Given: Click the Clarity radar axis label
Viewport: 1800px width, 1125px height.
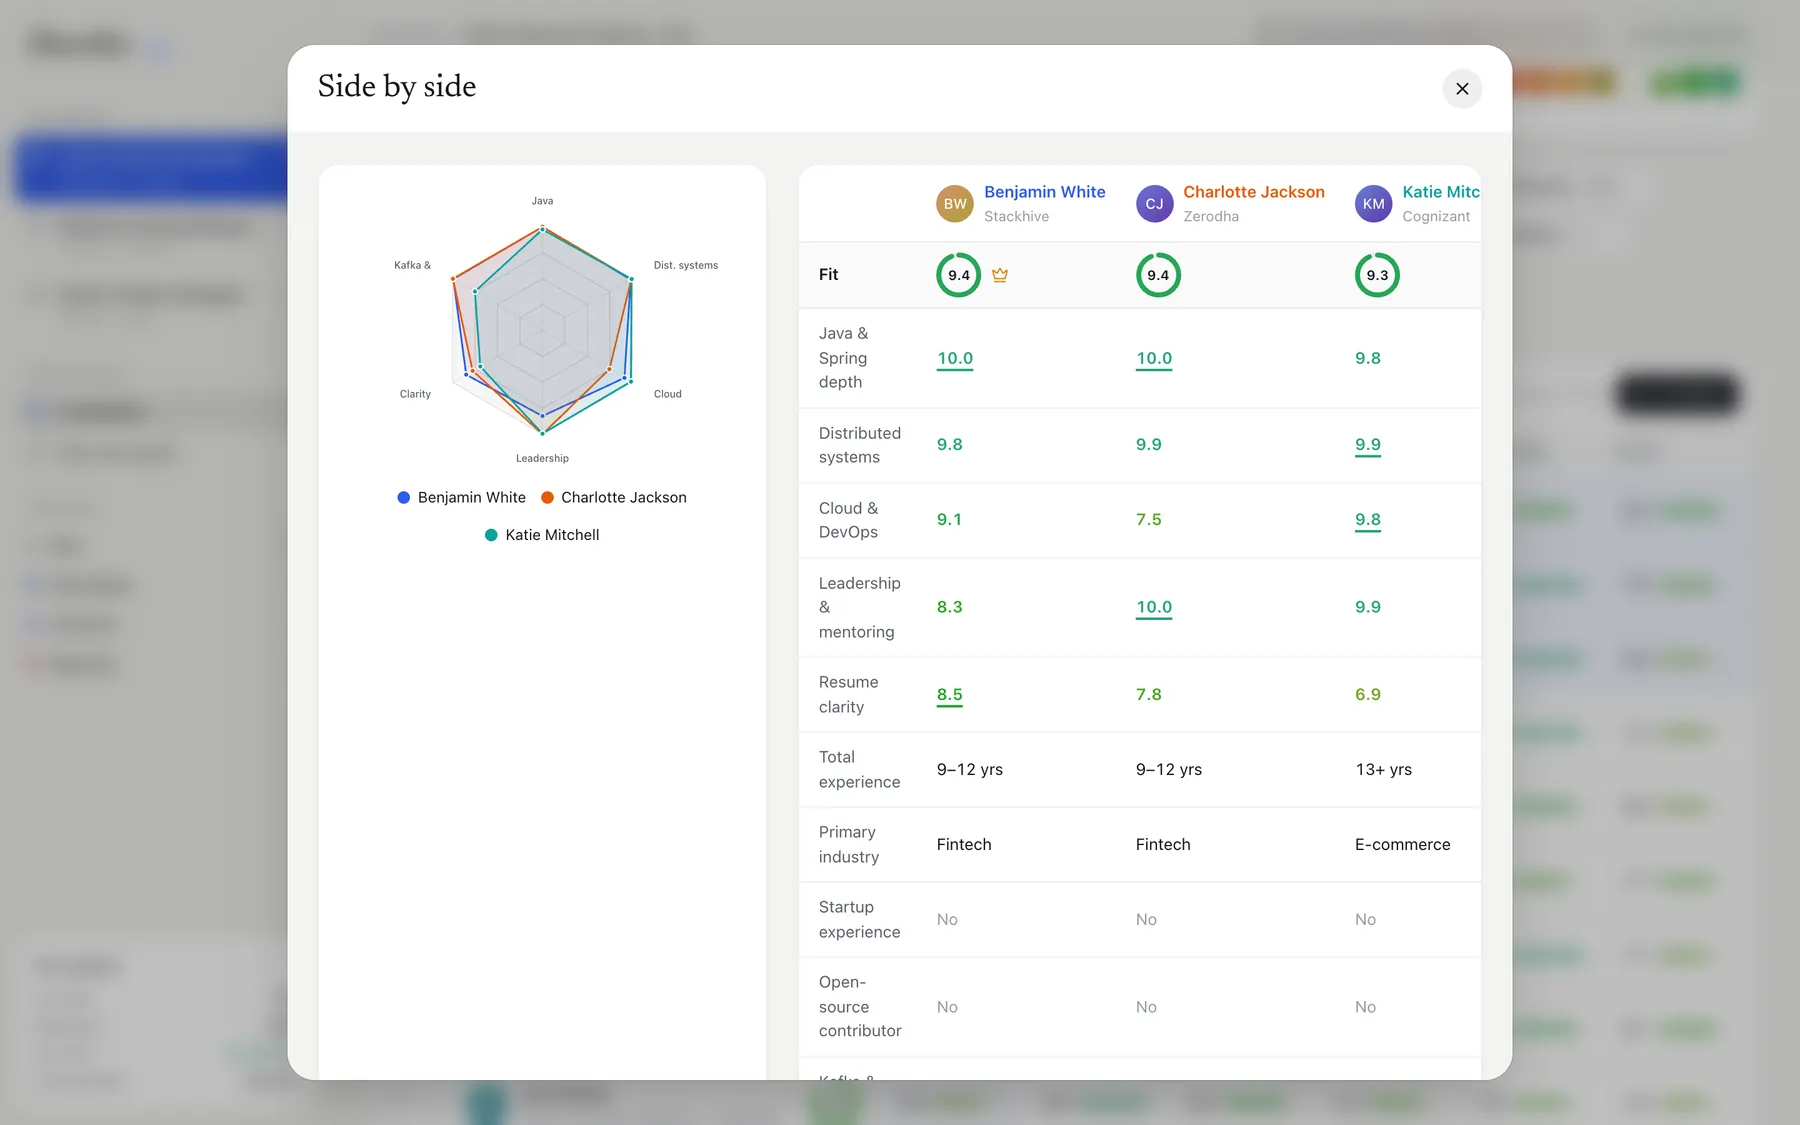Looking at the screenshot, I should click(x=415, y=394).
